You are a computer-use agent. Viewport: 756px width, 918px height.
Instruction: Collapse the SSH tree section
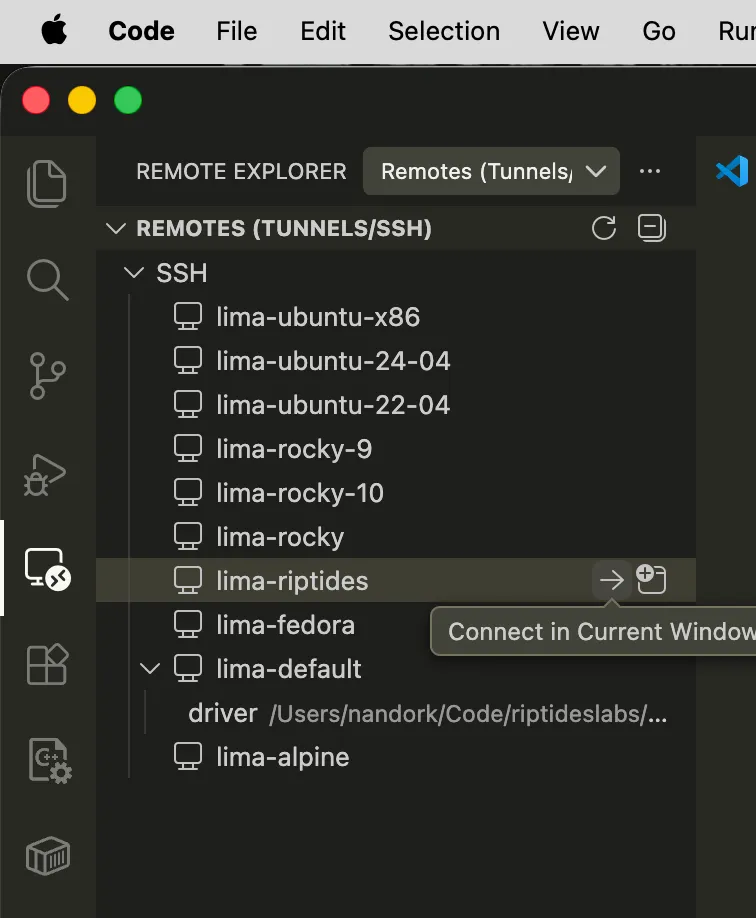point(134,272)
